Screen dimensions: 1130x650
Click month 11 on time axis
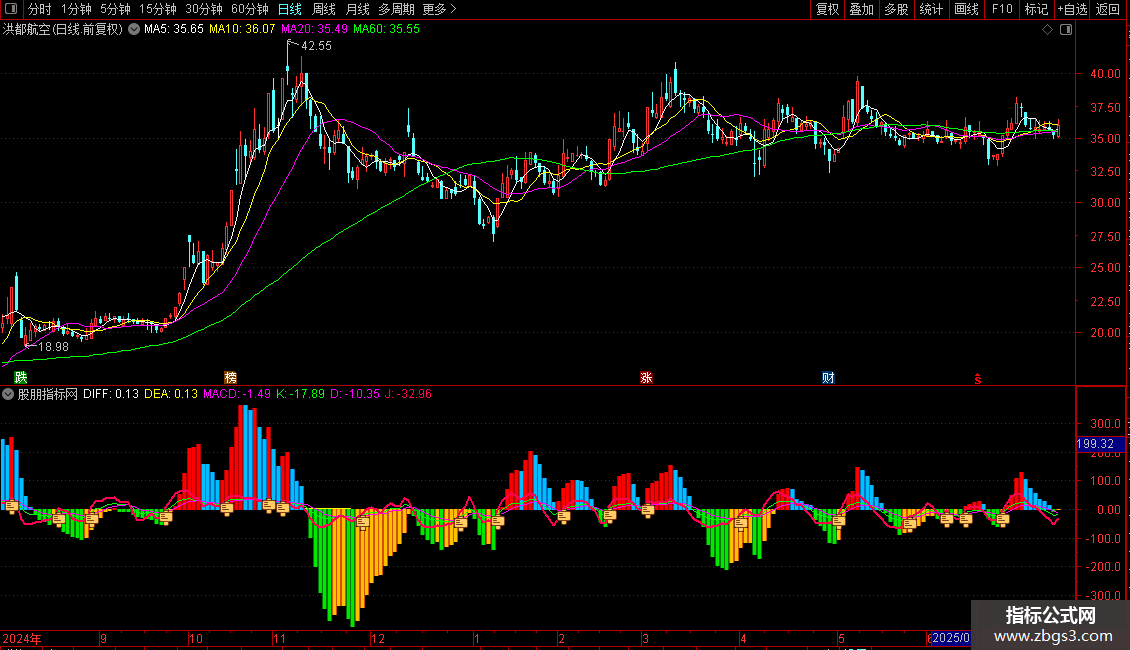[x=280, y=638]
